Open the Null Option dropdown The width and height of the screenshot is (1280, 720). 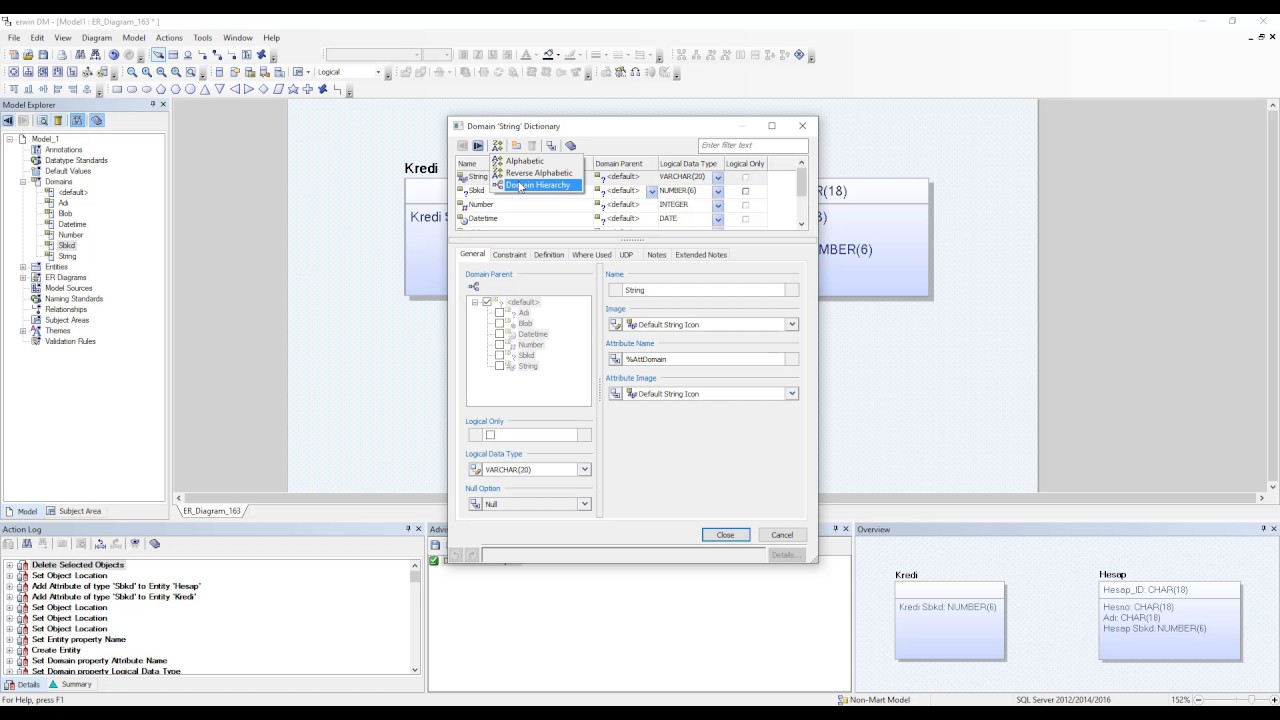pyautogui.click(x=584, y=504)
